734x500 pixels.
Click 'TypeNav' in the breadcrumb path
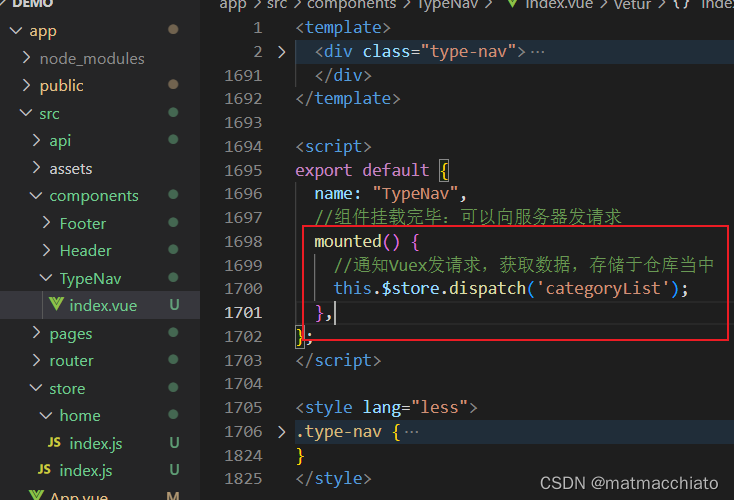click(448, 5)
